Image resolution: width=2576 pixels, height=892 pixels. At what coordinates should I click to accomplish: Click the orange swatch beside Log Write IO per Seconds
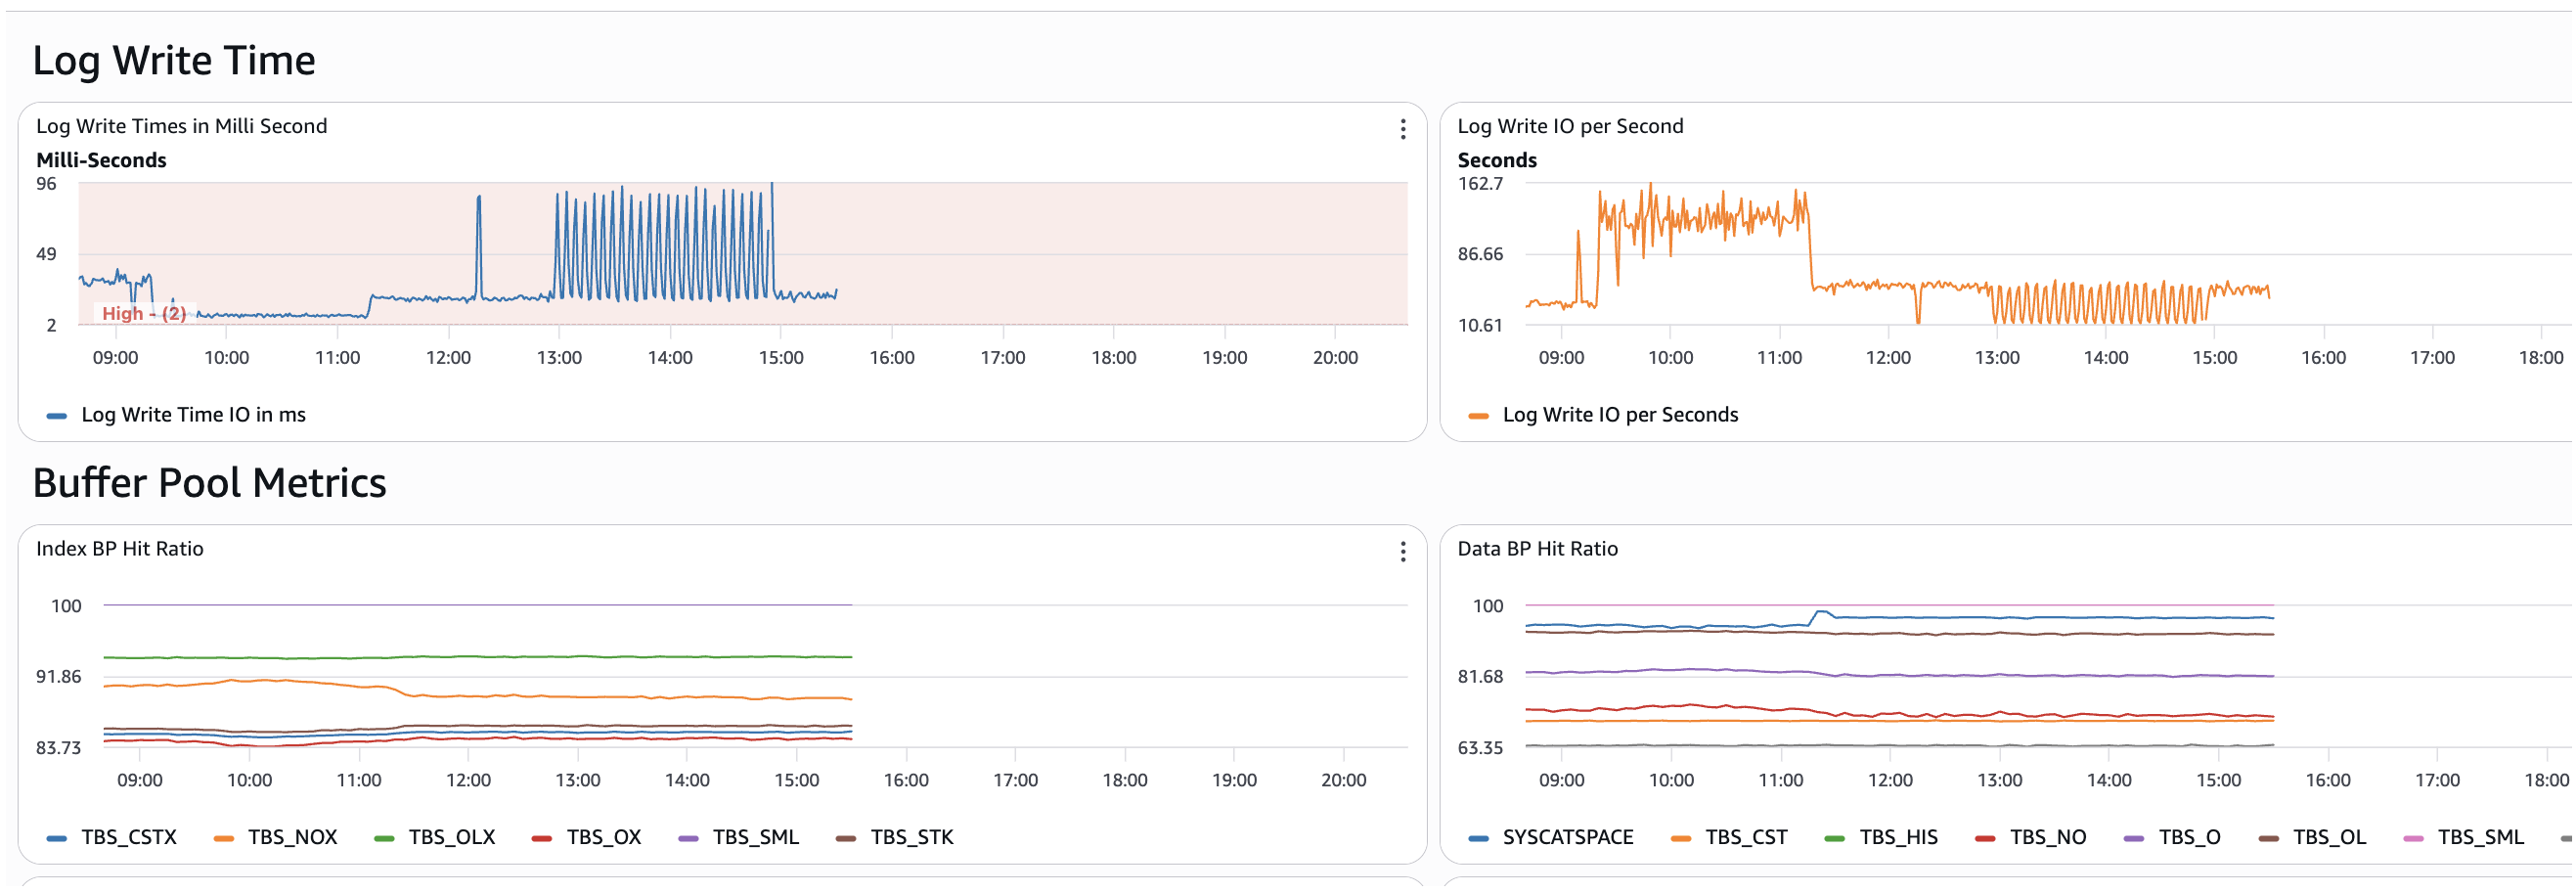(1478, 416)
